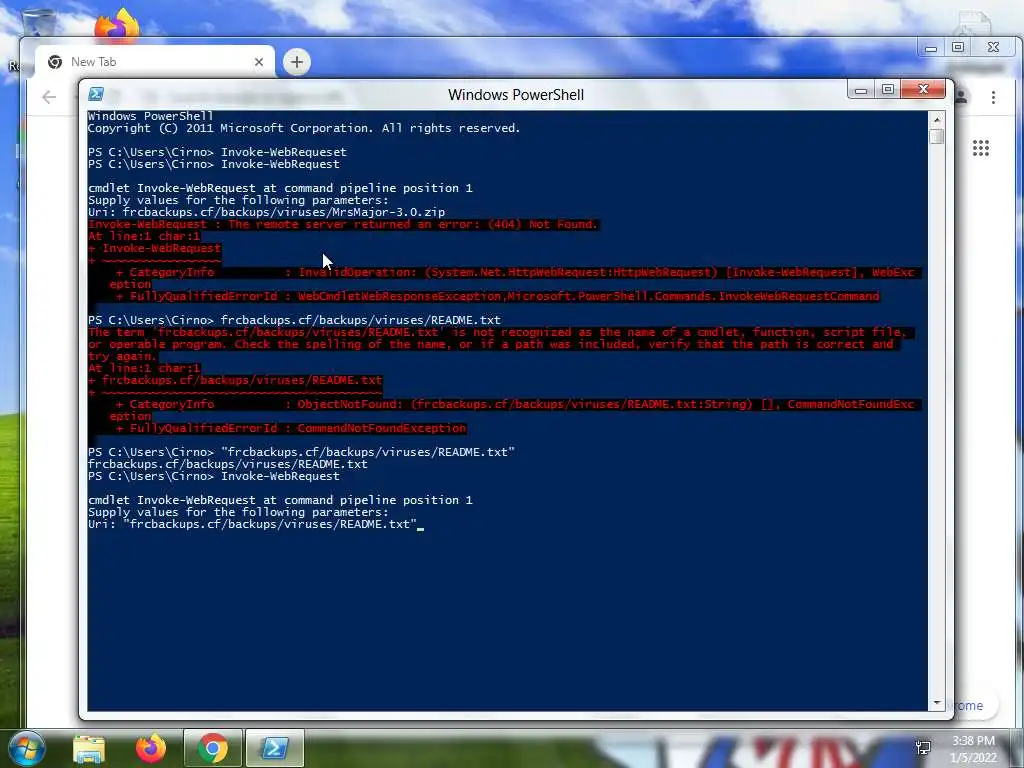
Task: Click the PowerShell scrollbar thumb
Action: [936, 136]
